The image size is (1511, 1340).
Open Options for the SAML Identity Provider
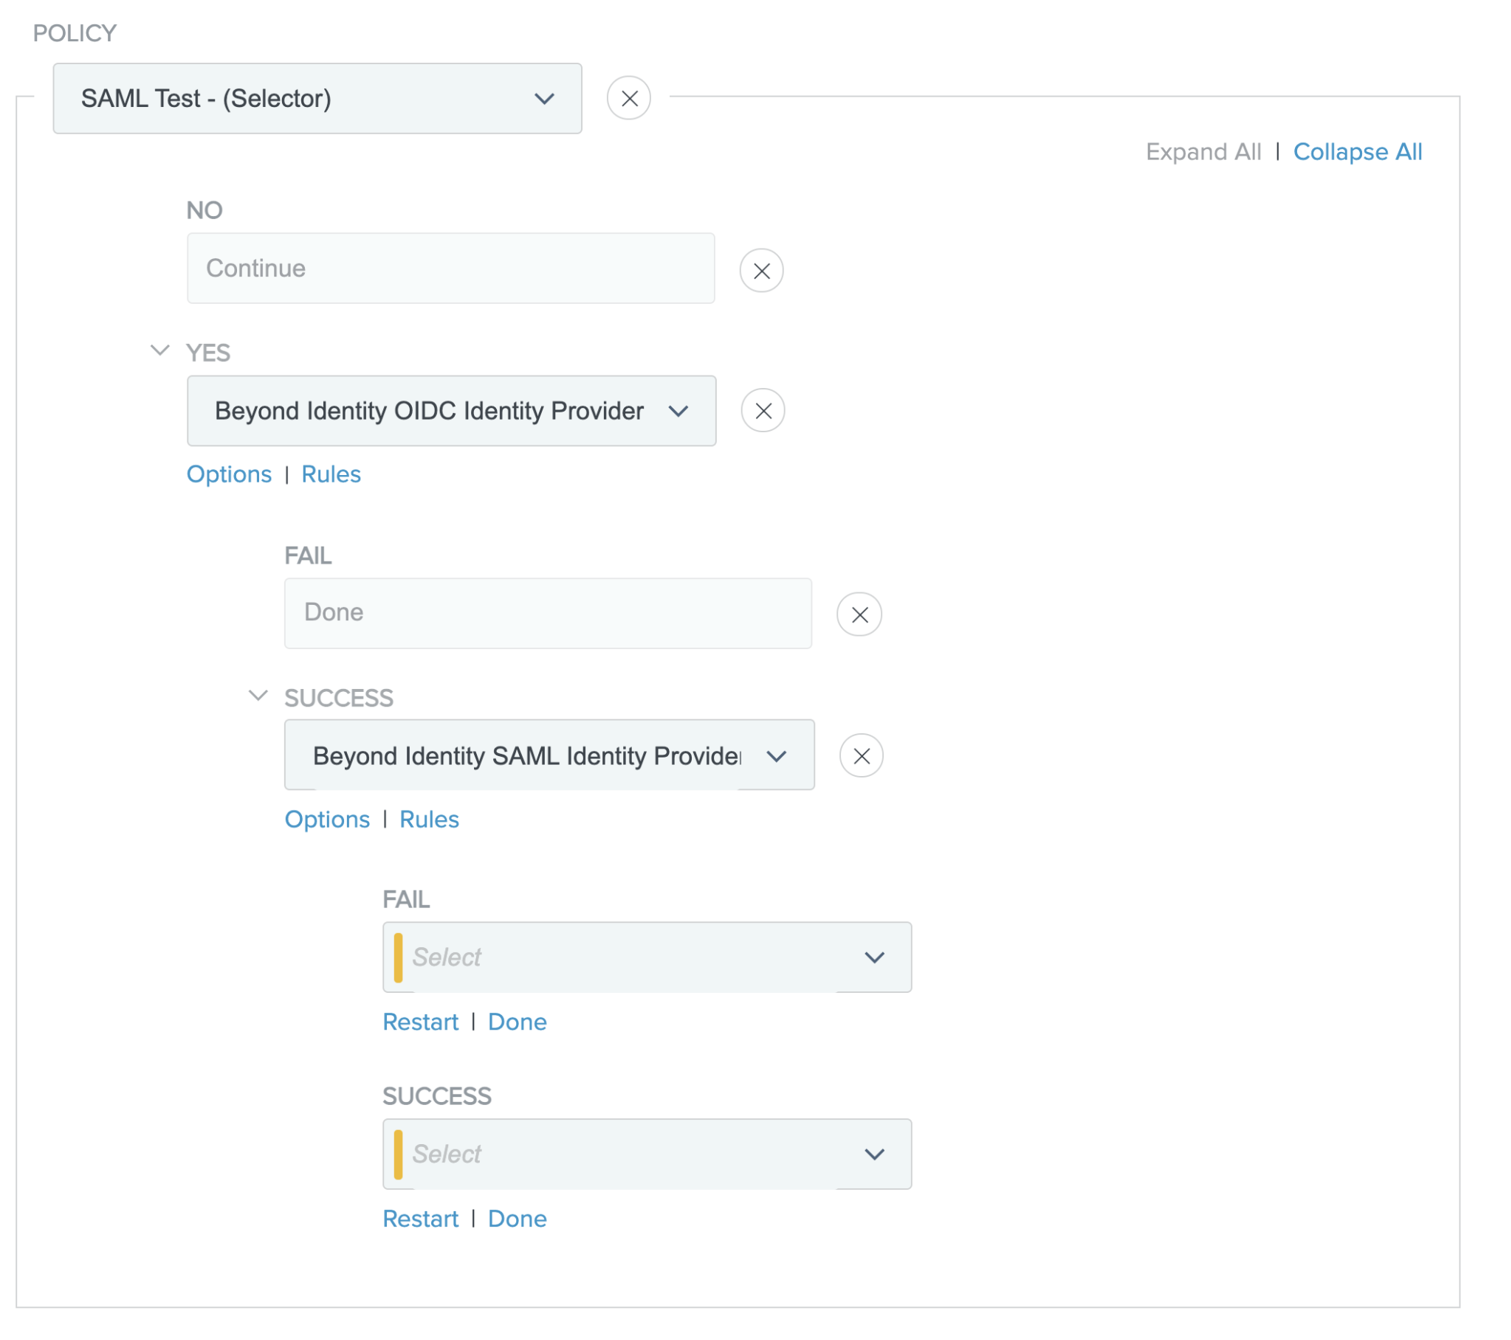pos(327,819)
